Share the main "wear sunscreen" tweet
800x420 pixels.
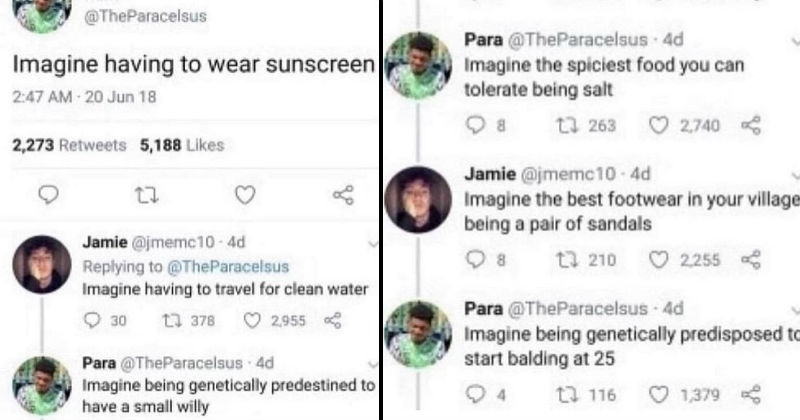click(x=343, y=194)
